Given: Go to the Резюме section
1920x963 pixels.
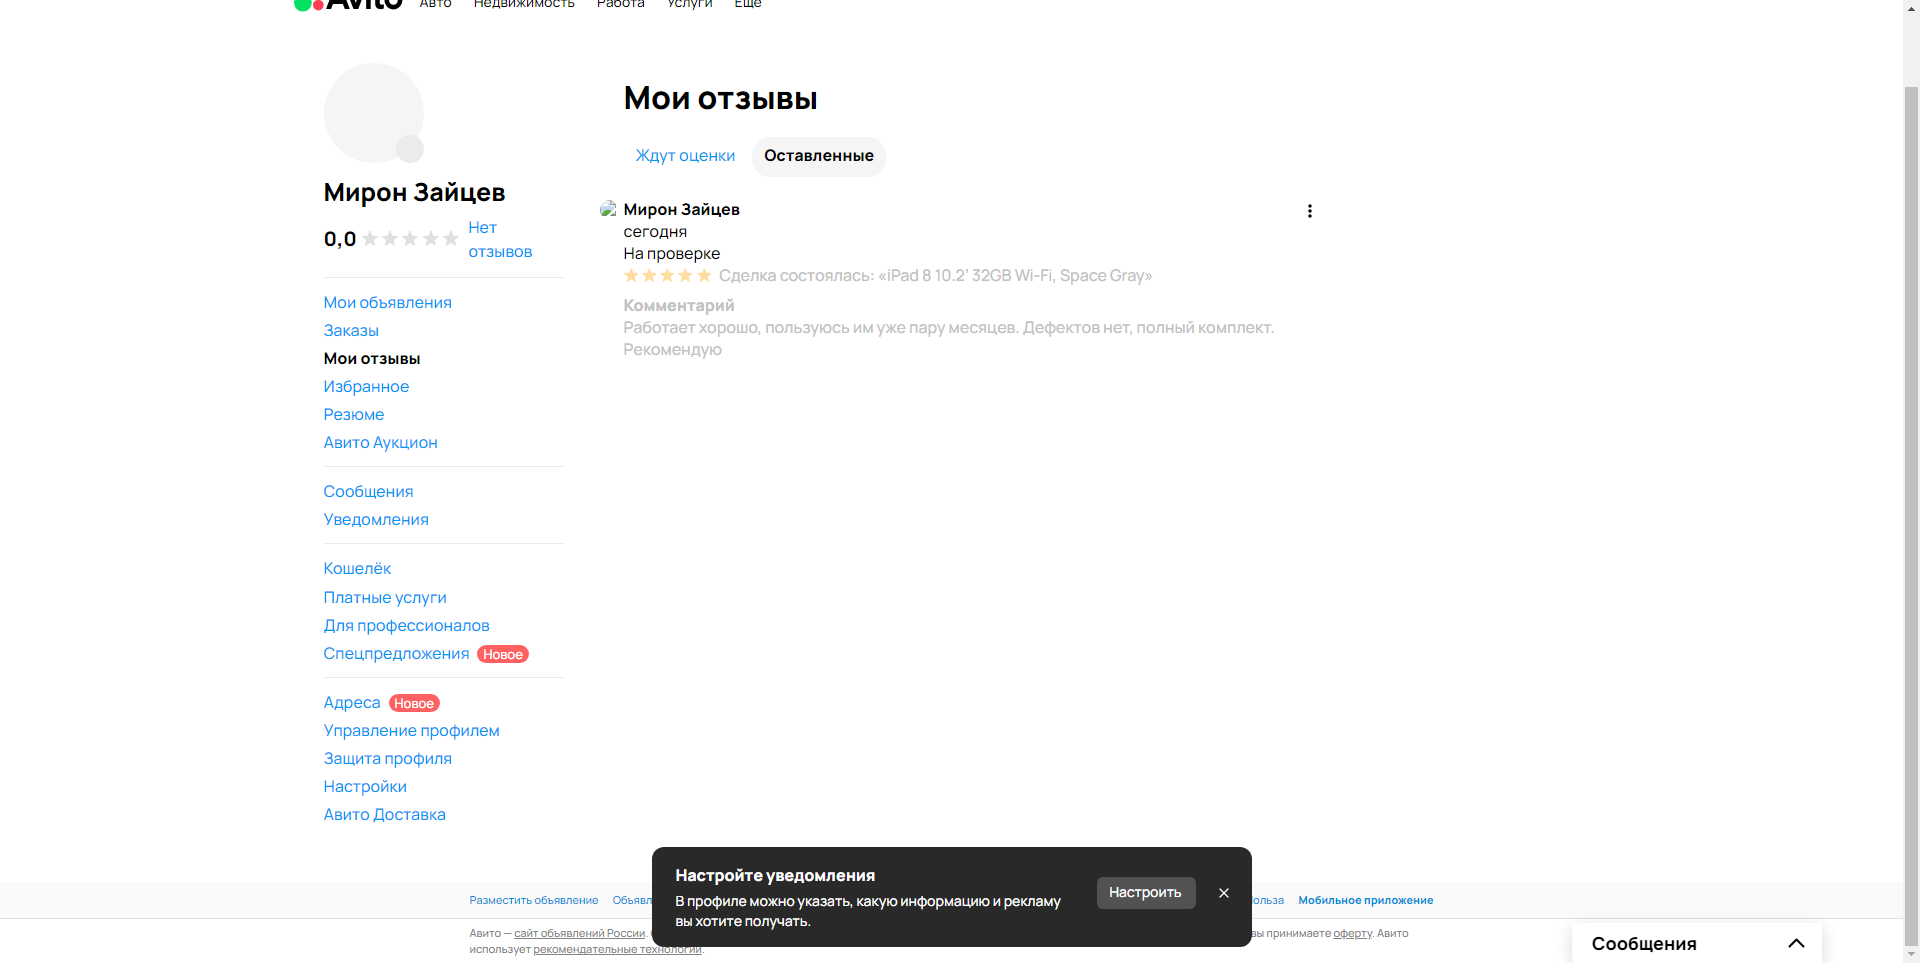Looking at the screenshot, I should point(353,415).
